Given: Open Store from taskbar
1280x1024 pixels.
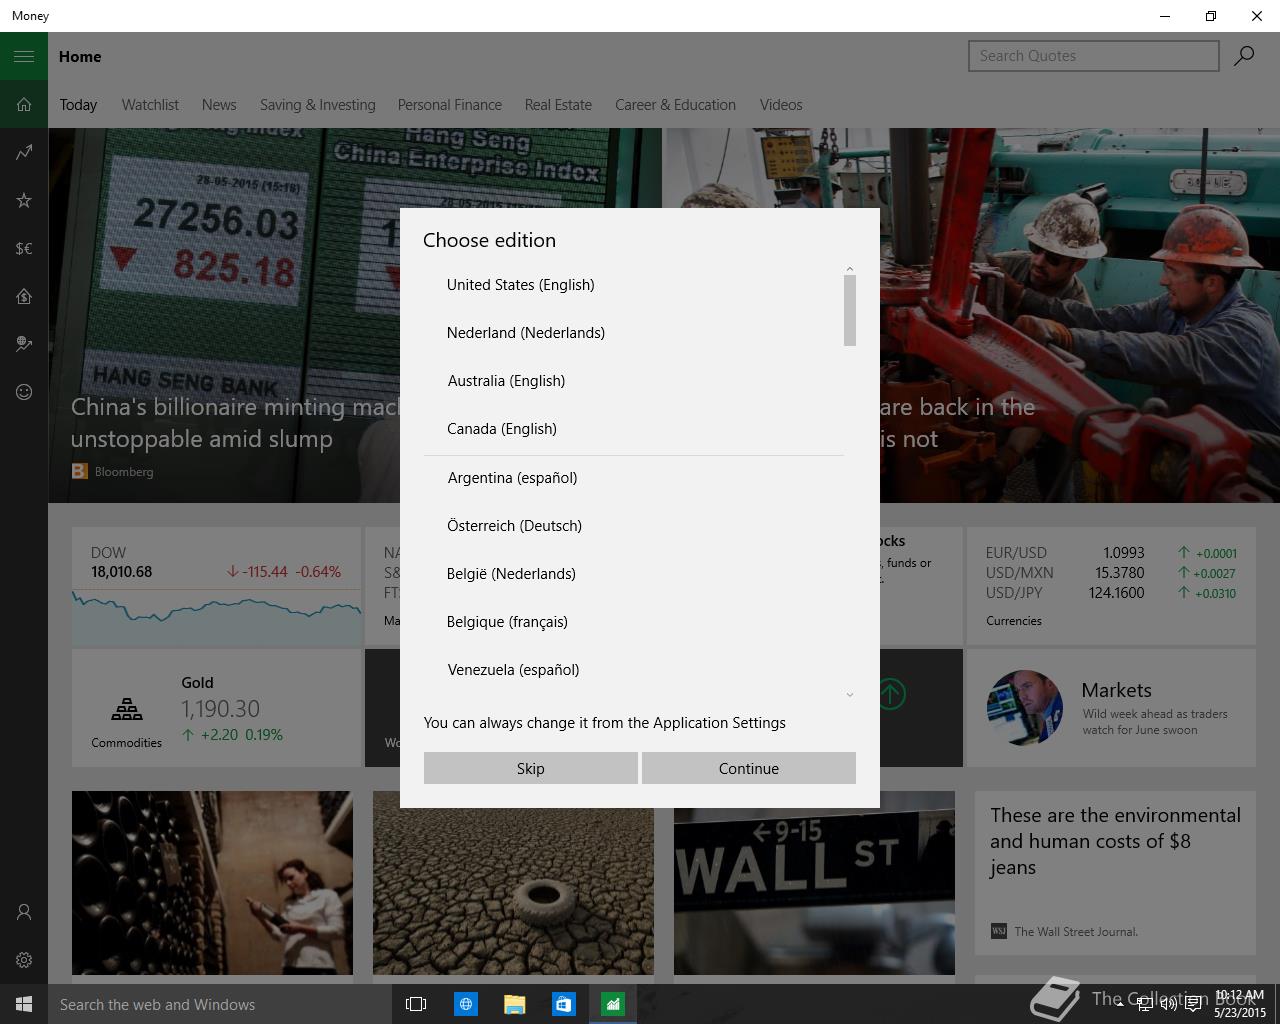Looking at the screenshot, I should (x=563, y=1004).
